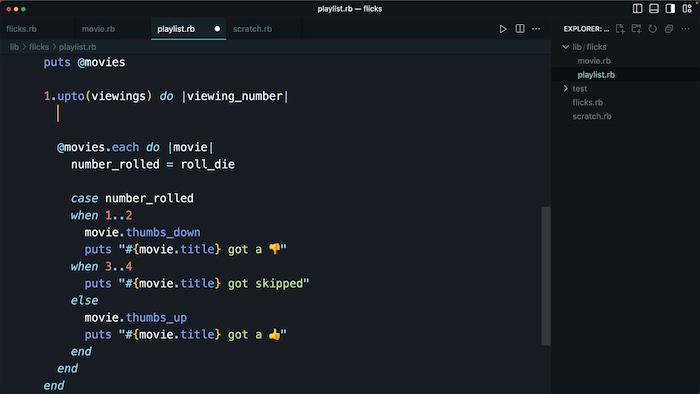This screenshot has height=394, width=700.
Task: Click 'when 1..2' line
Action: point(101,216)
